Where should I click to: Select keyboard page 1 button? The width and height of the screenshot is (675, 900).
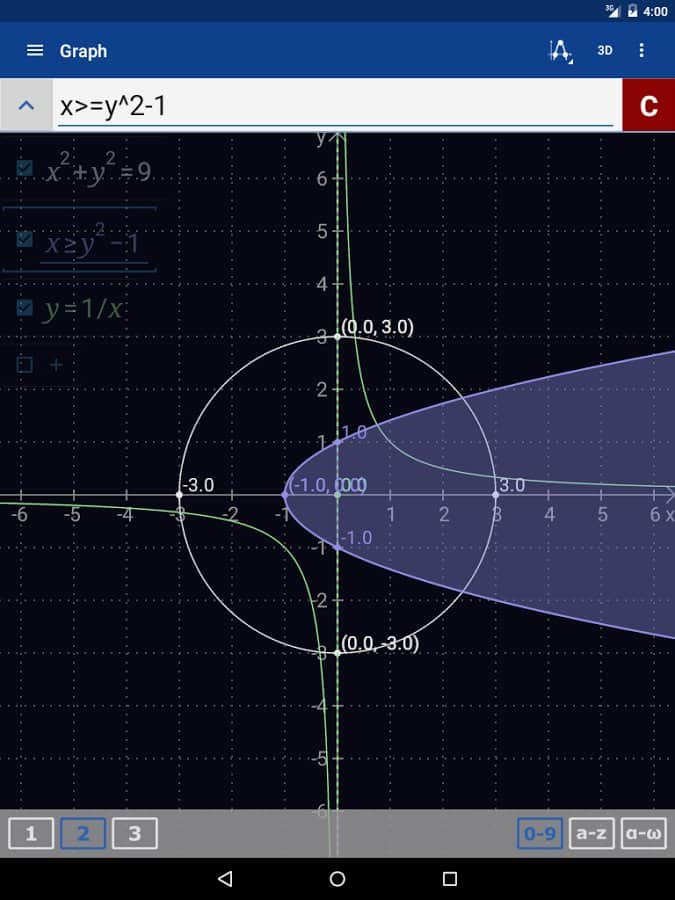pyautogui.click(x=31, y=833)
